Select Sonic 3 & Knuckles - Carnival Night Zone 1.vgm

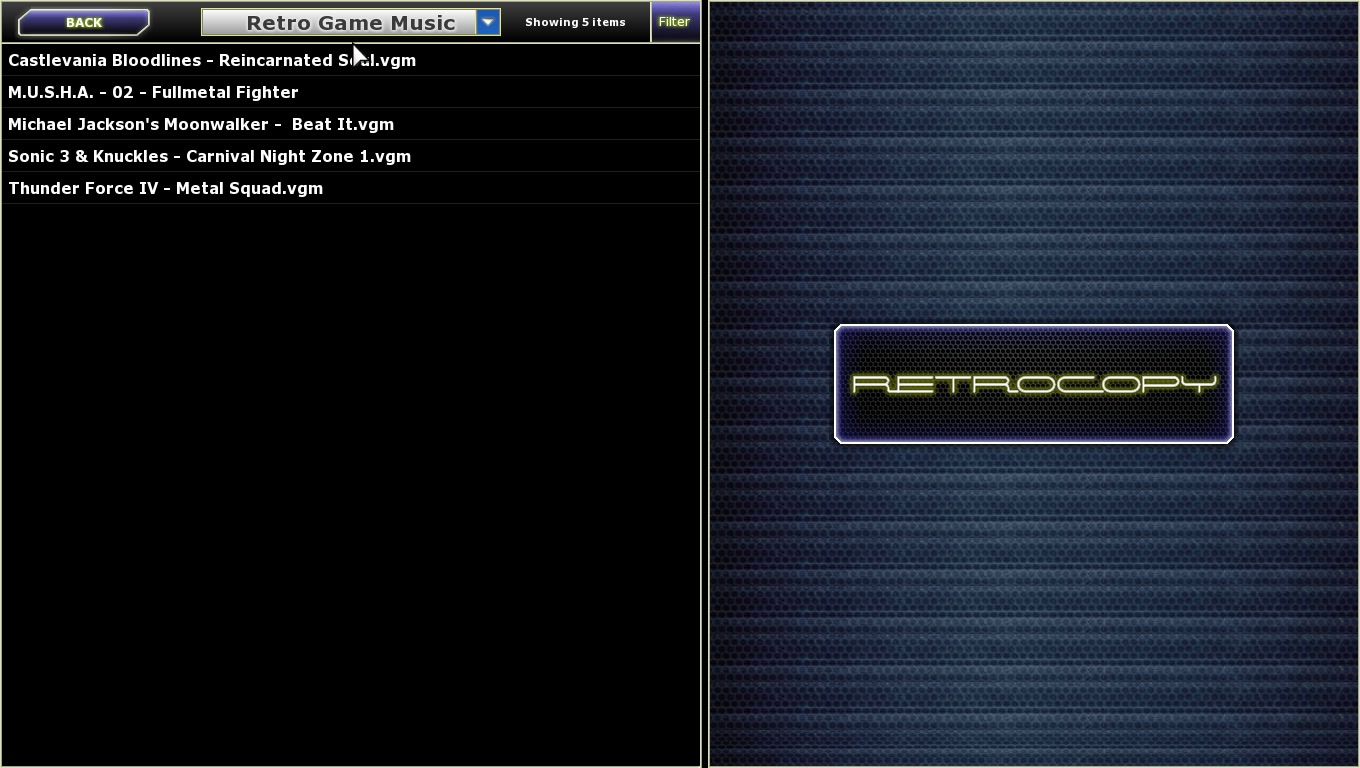(x=351, y=156)
